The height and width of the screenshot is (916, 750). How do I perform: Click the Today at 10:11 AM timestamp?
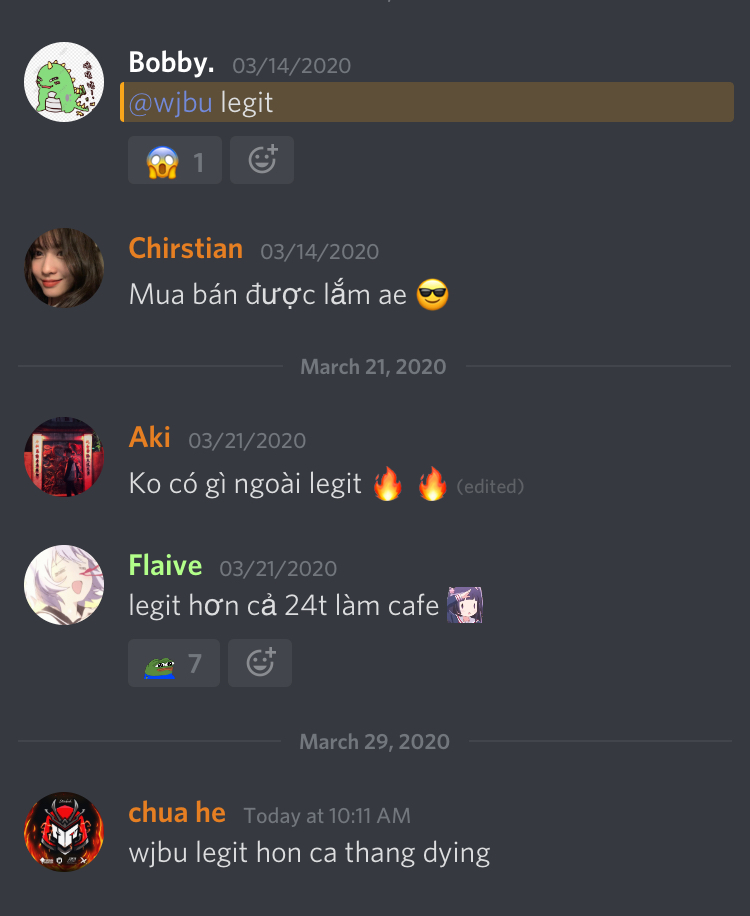327,816
